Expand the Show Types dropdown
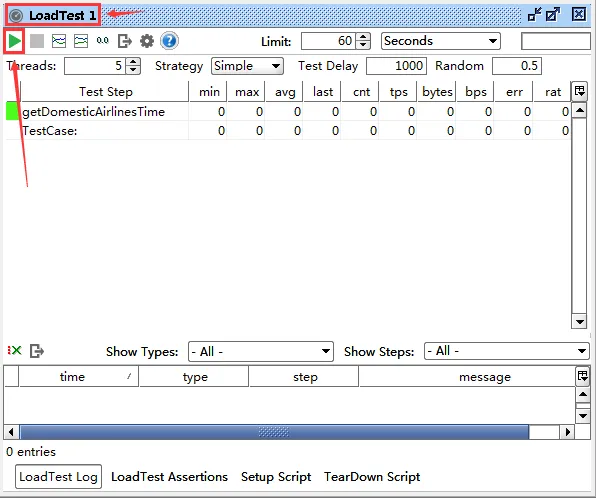 261,351
